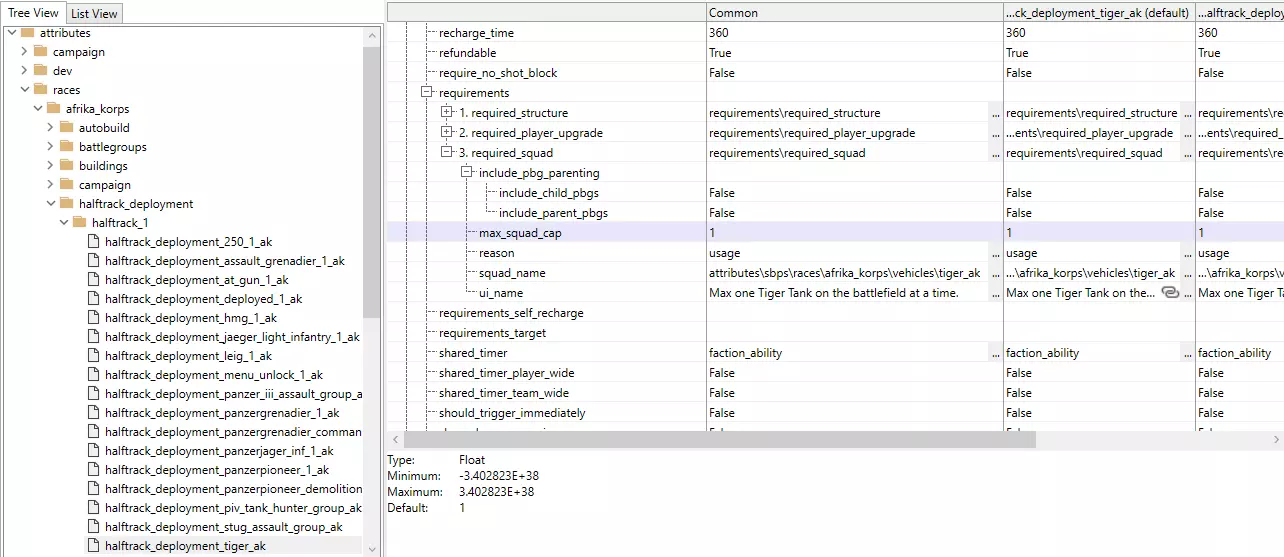Click file icon of halftrack_deployment_hmg_1_ak

[94, 318]
